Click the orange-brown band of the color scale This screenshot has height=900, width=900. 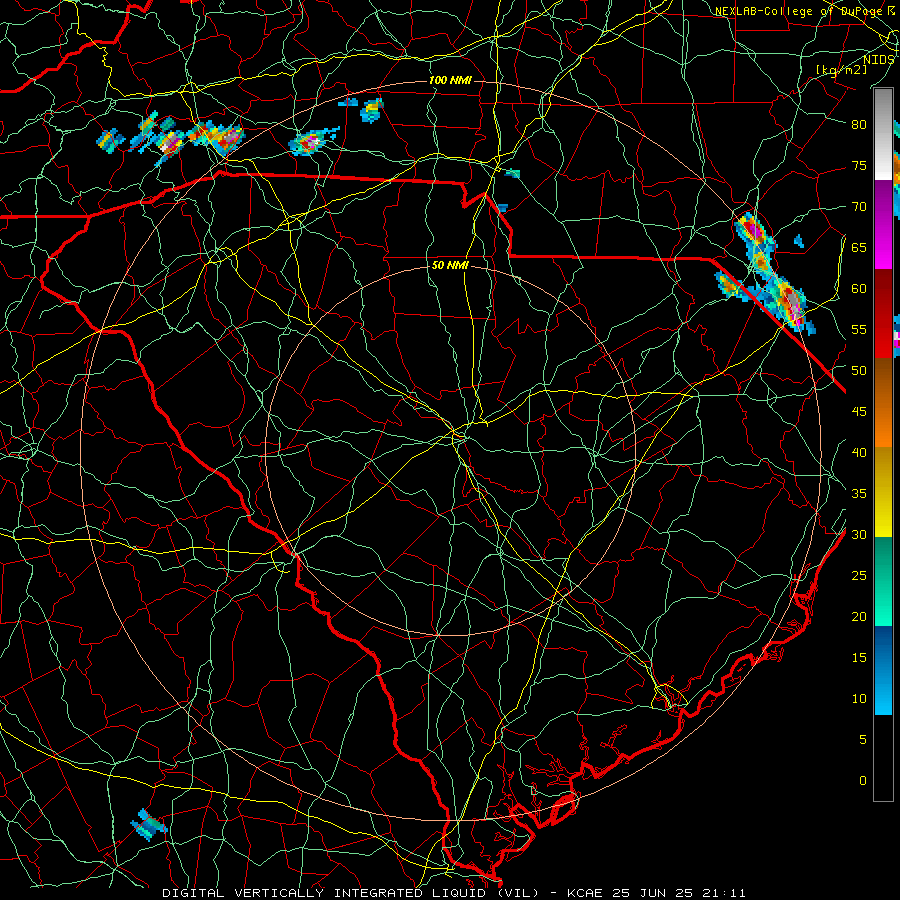[883, 402]
